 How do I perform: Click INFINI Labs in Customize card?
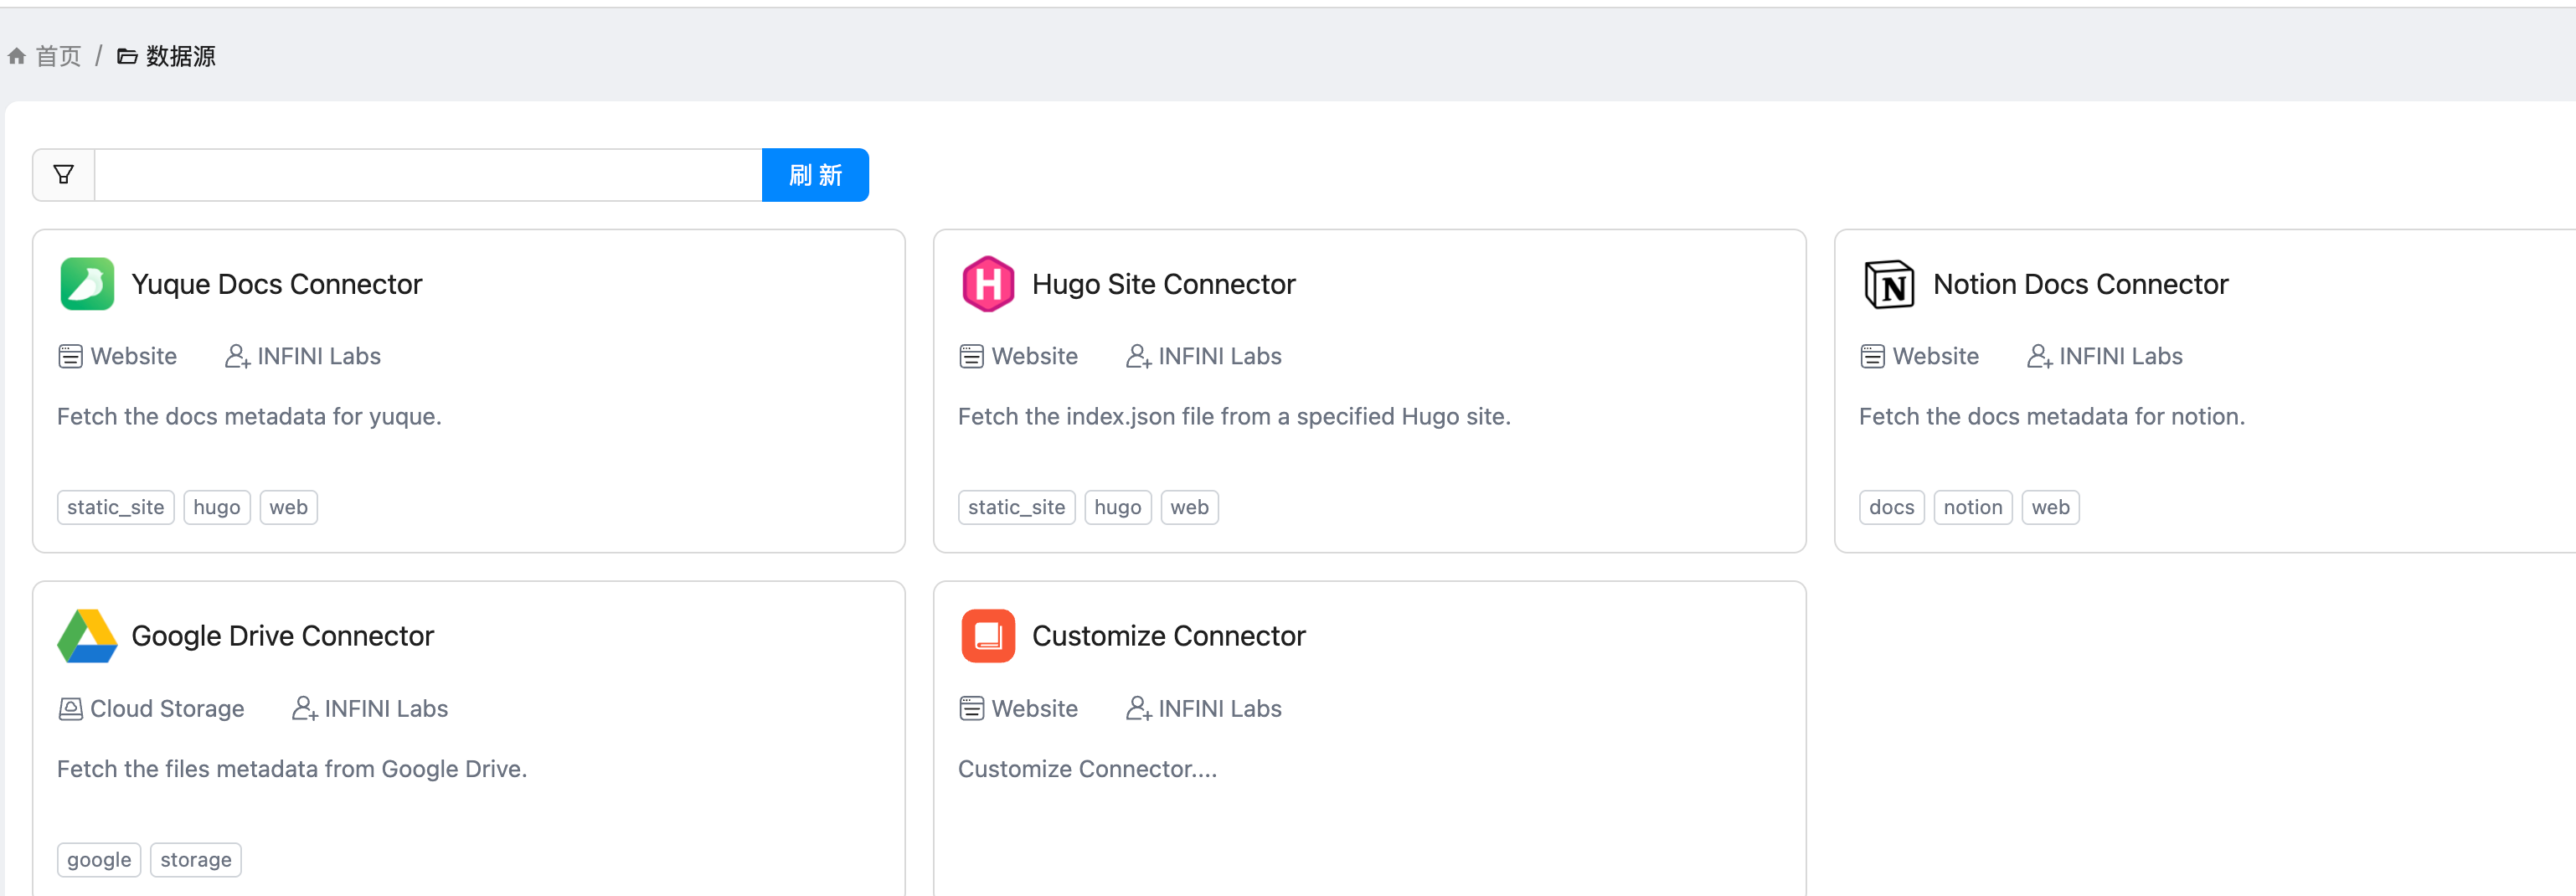coord(1220,709)
